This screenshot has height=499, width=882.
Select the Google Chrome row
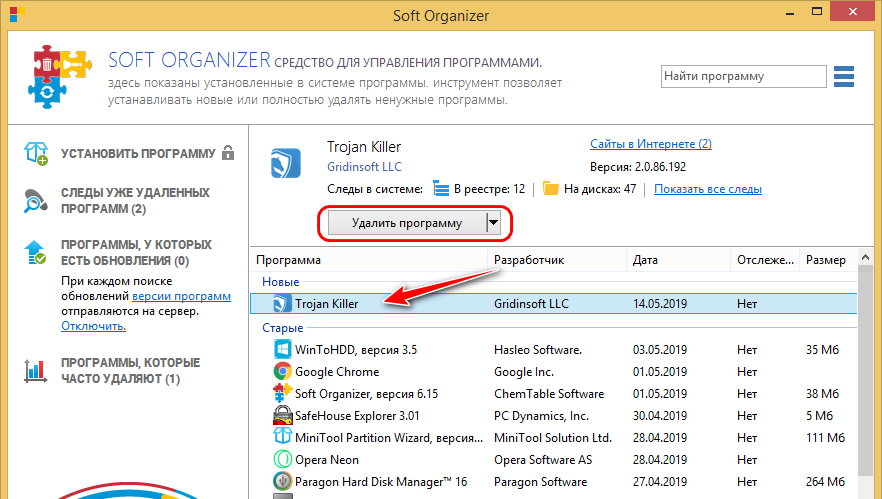[554, 371]
